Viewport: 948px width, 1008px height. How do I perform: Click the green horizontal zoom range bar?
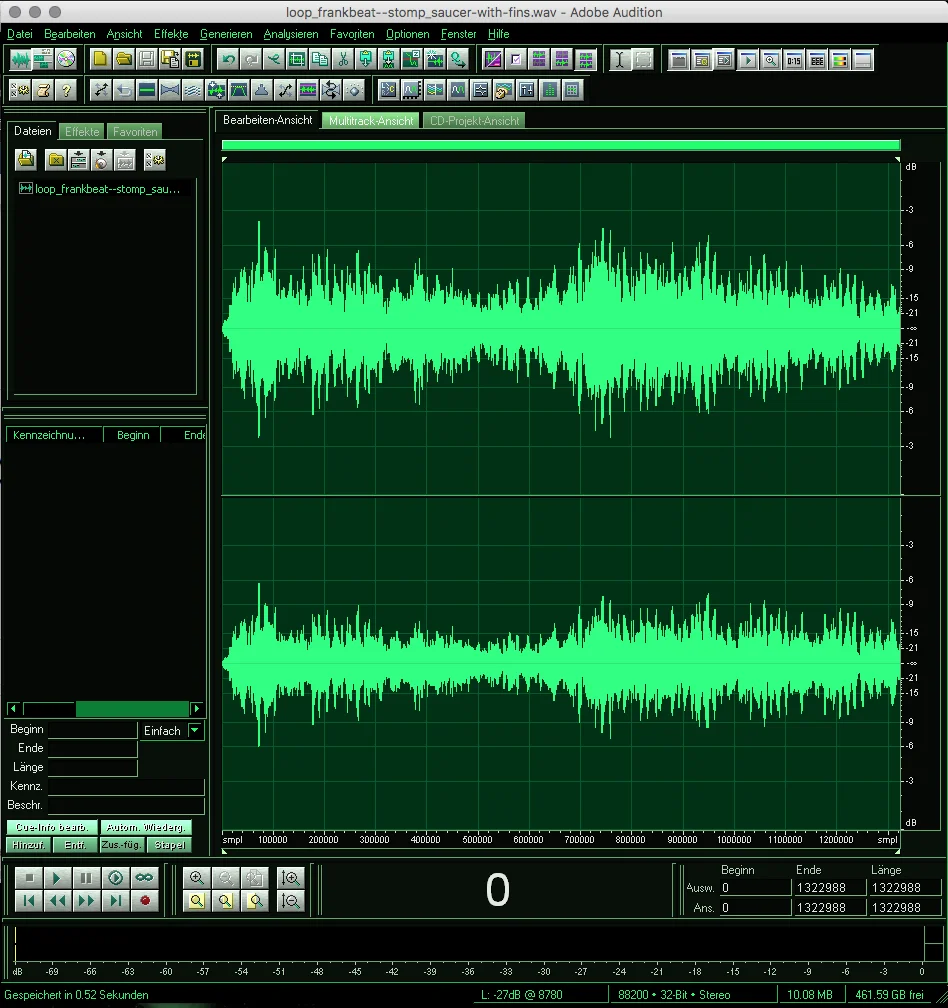(x=560, y=145)
